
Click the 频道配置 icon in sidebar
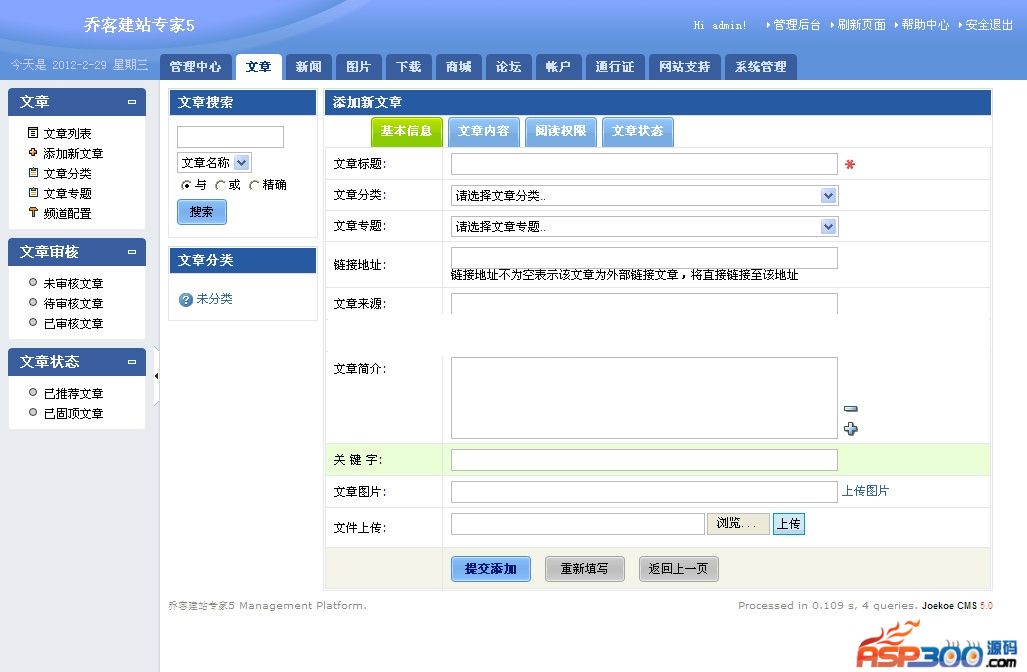point(33,213)
